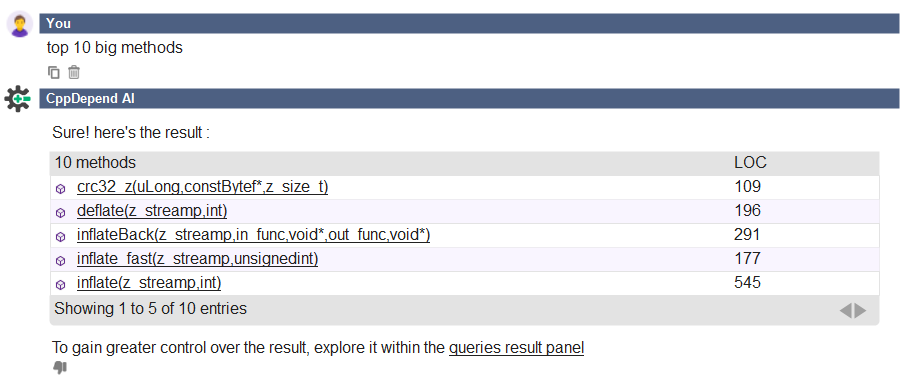
Task: Go to next page of results arrow
Action: (x=861, y=311)
